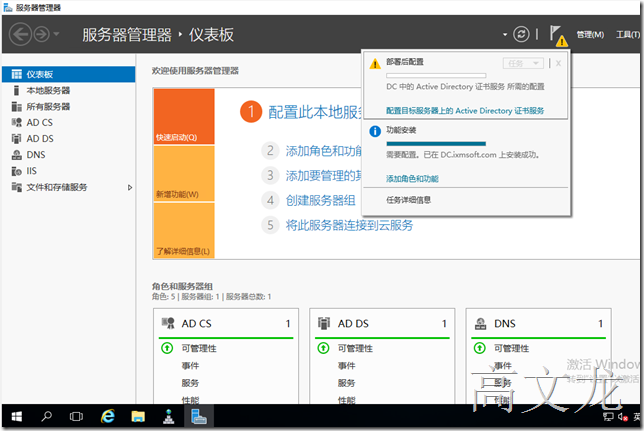Dismiss the 部署后配置 notification
Image resolution: width=644 pixels, height=431 pixels.
click(558, 63)
